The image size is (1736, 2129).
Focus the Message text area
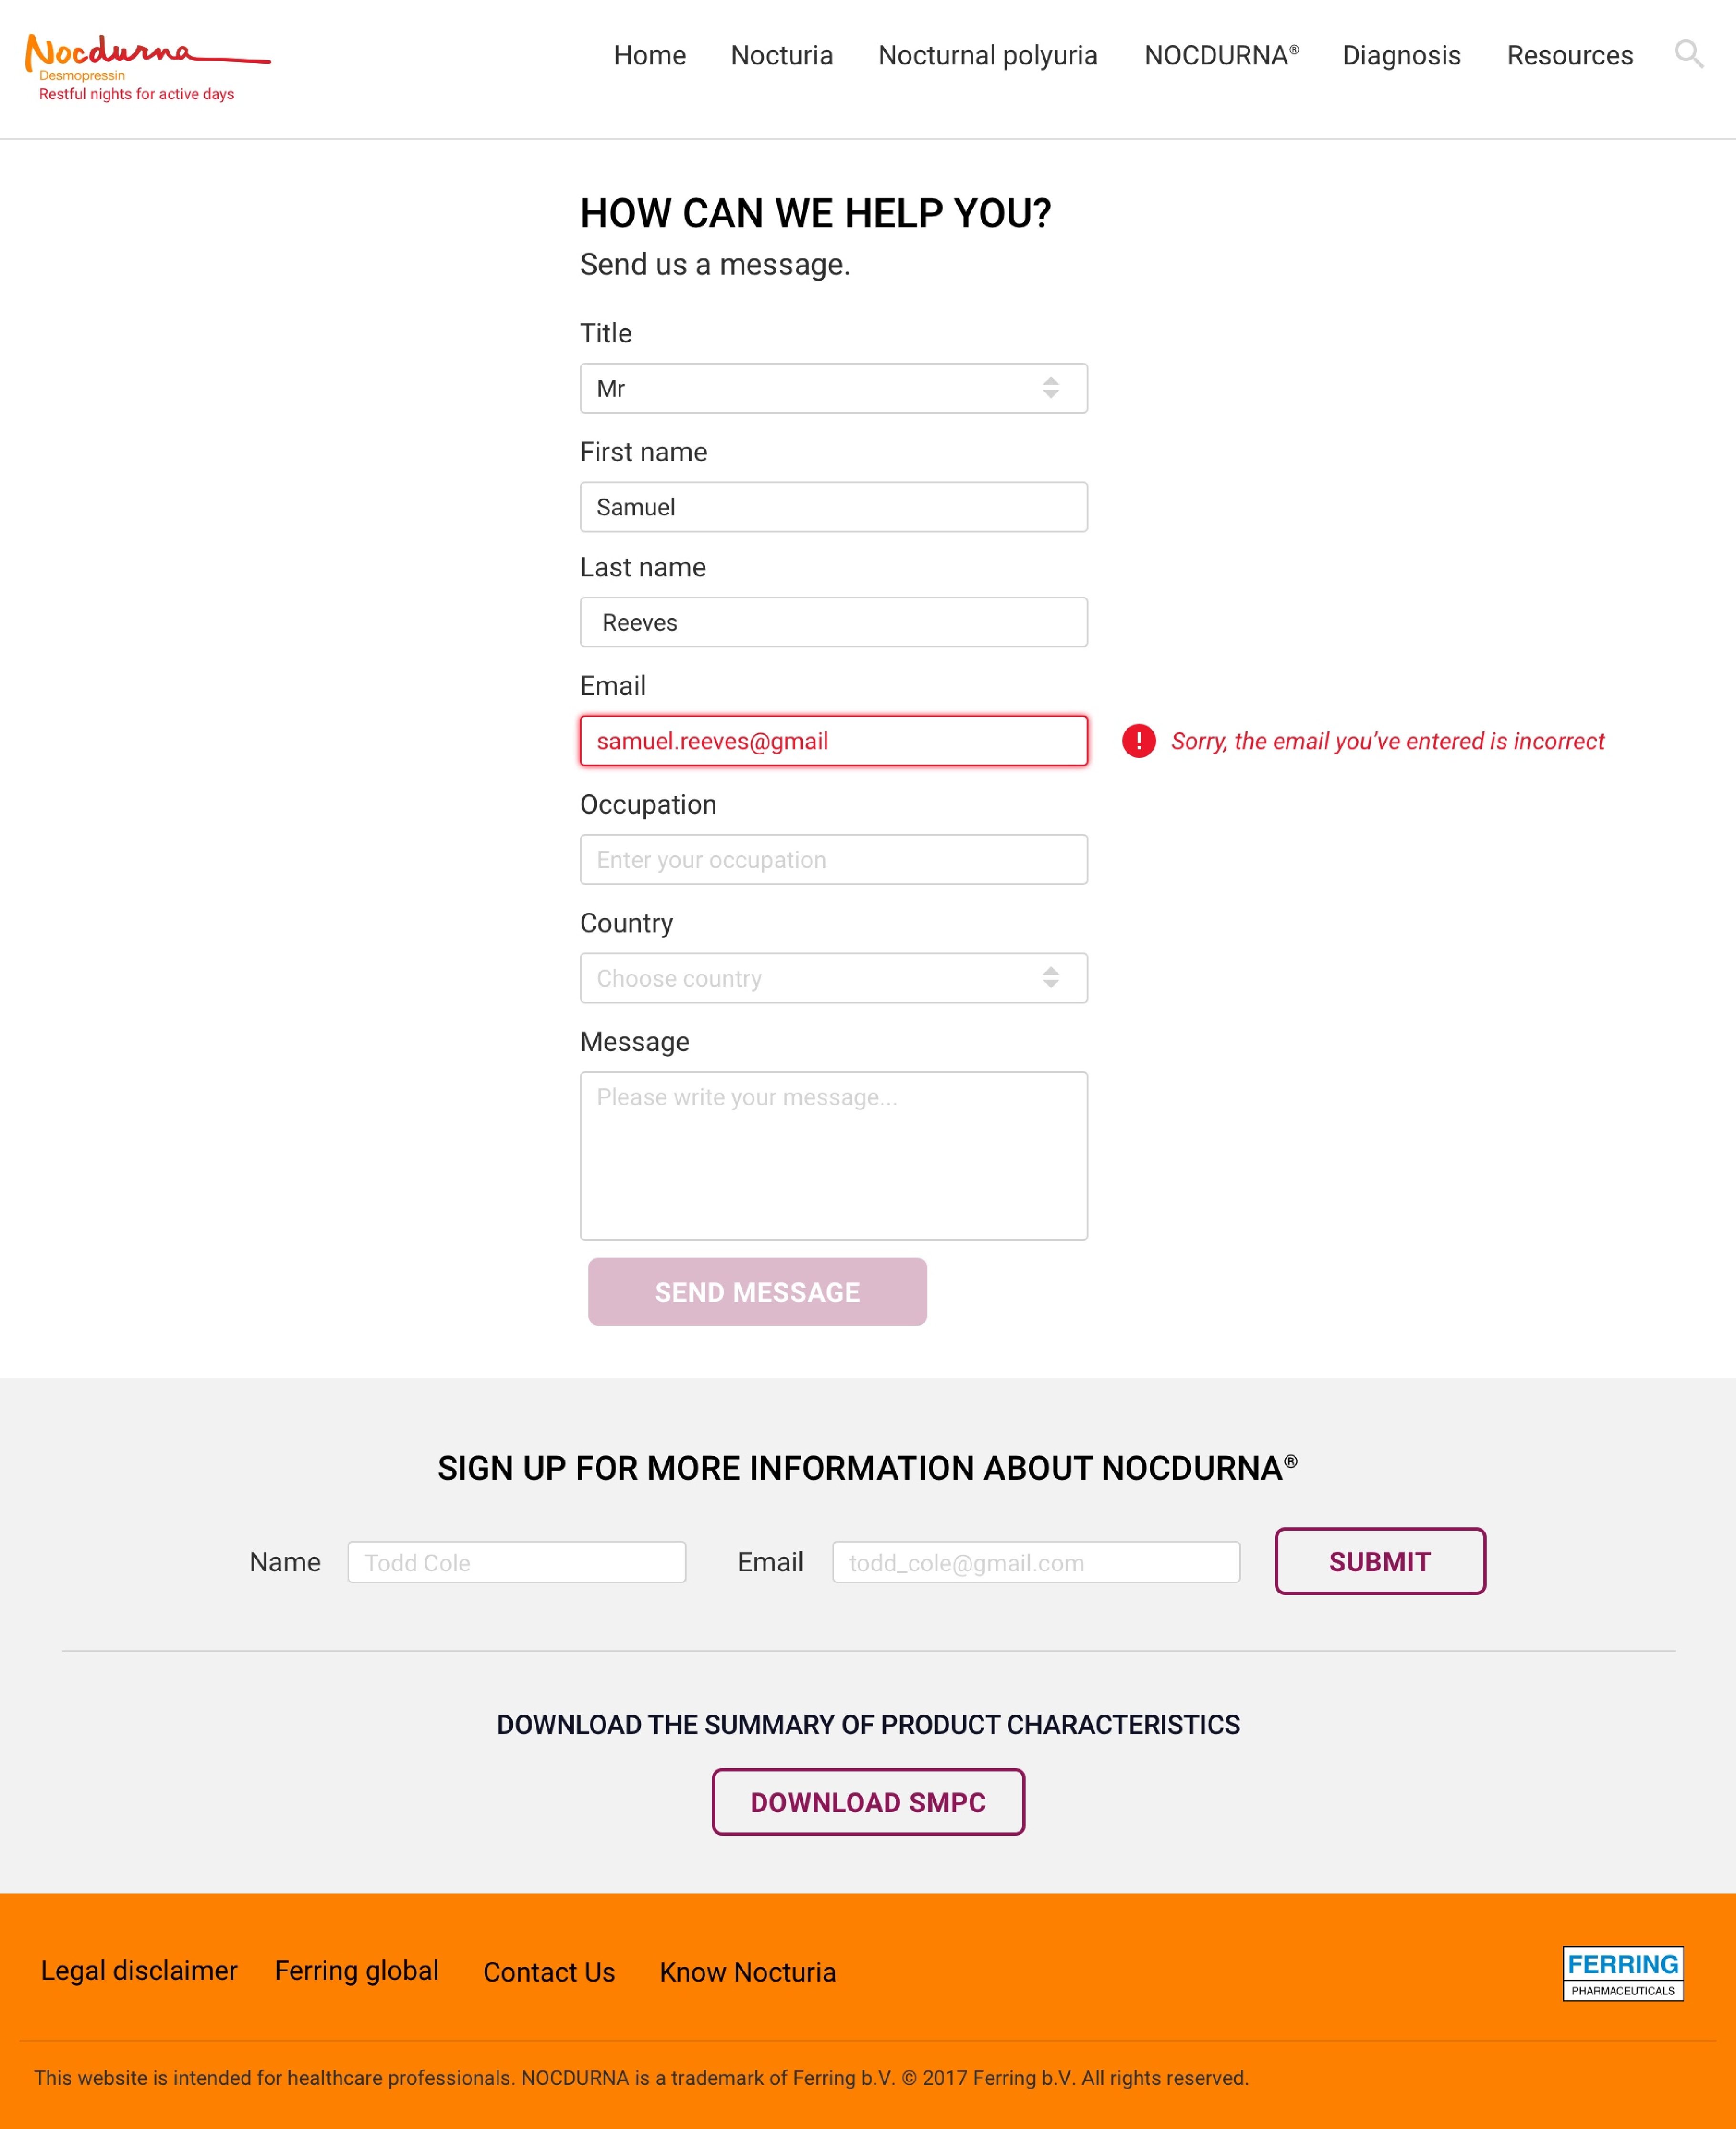click(833, 1156)
